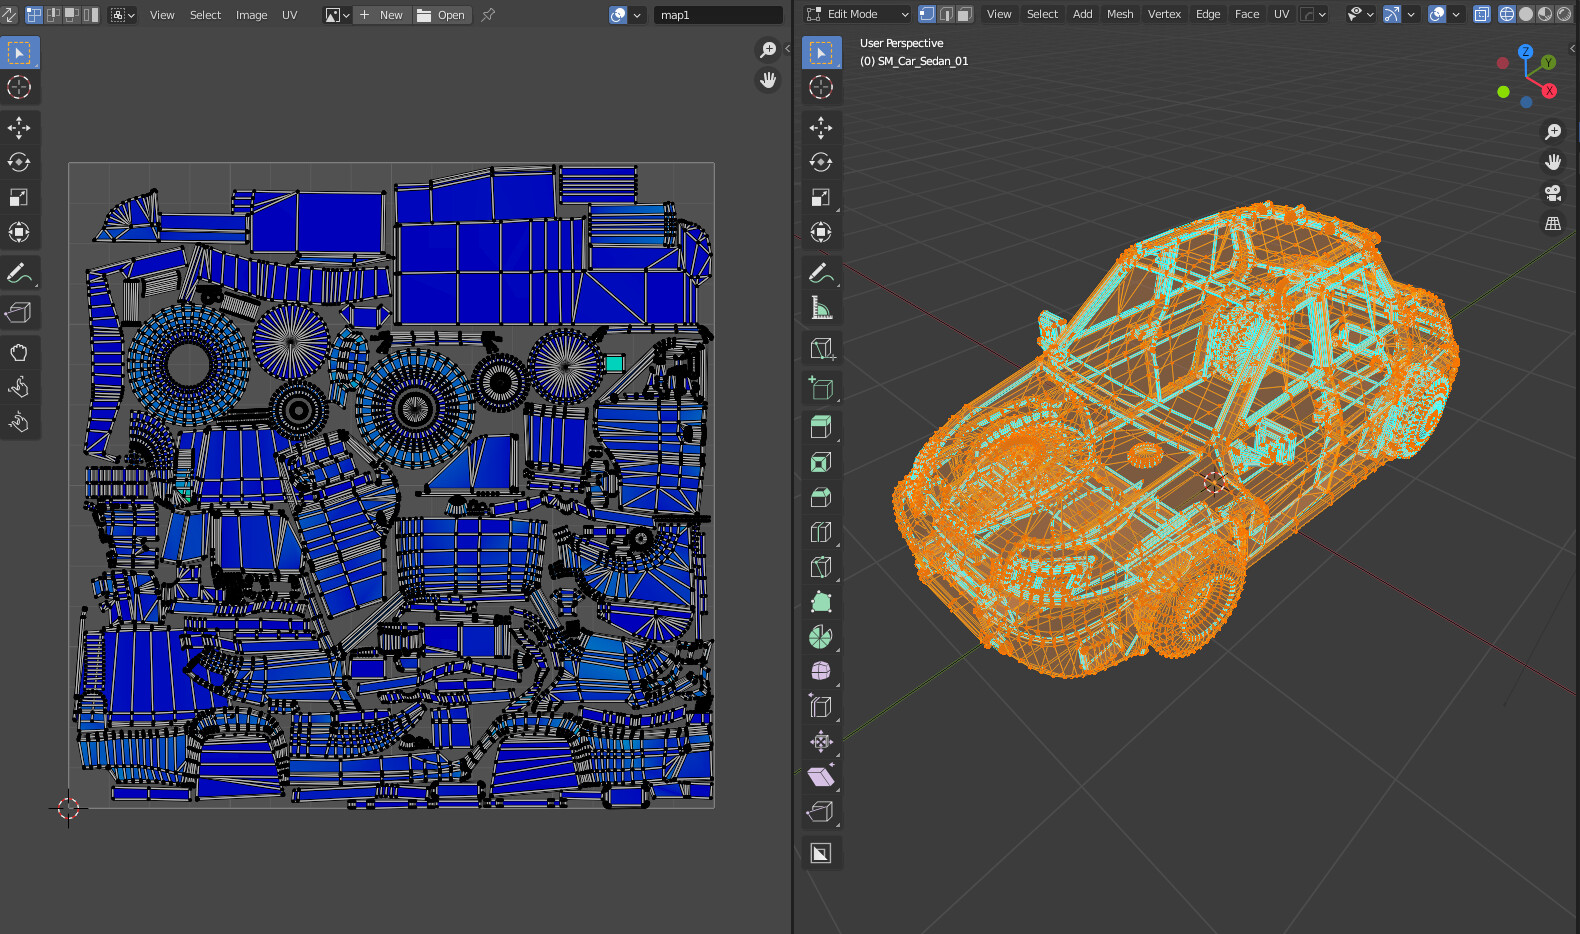Select the Rip Region tool in UV editor
This screenshot has height=934, width=1580.
(x=19, y=312)
